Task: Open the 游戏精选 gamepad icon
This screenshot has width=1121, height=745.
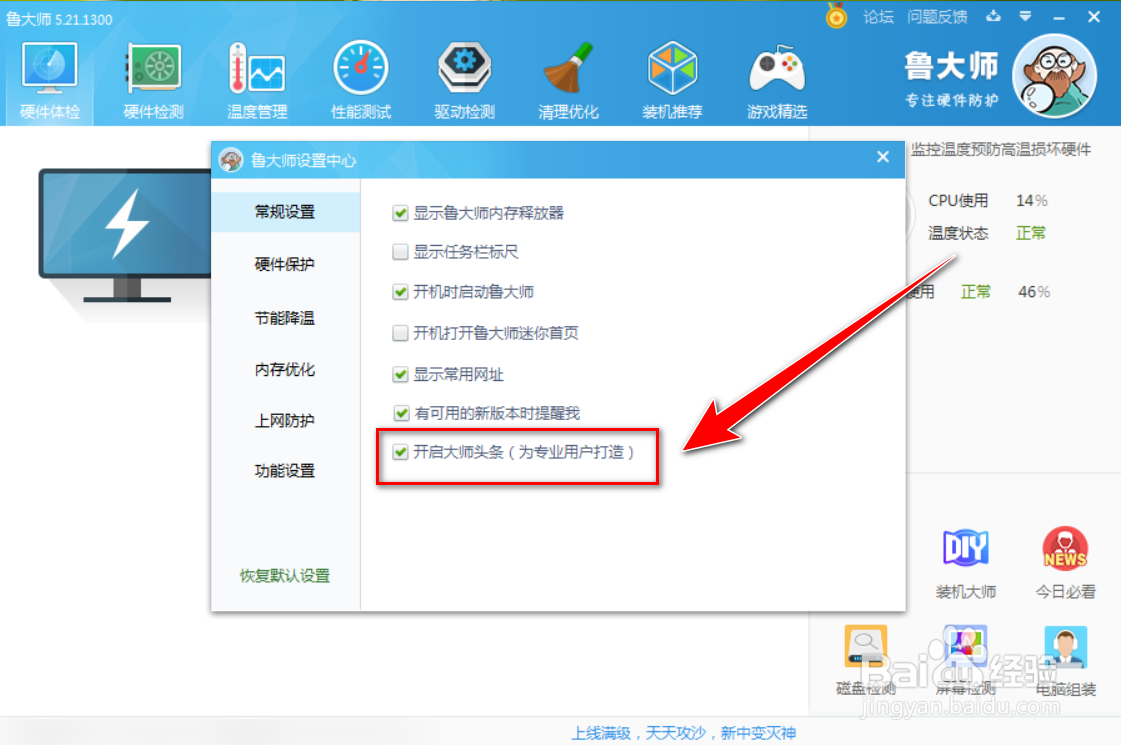Action: tap(776, 69)
